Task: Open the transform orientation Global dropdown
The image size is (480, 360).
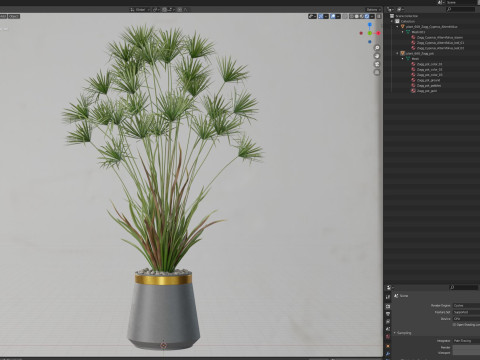Action: [140, 10]
